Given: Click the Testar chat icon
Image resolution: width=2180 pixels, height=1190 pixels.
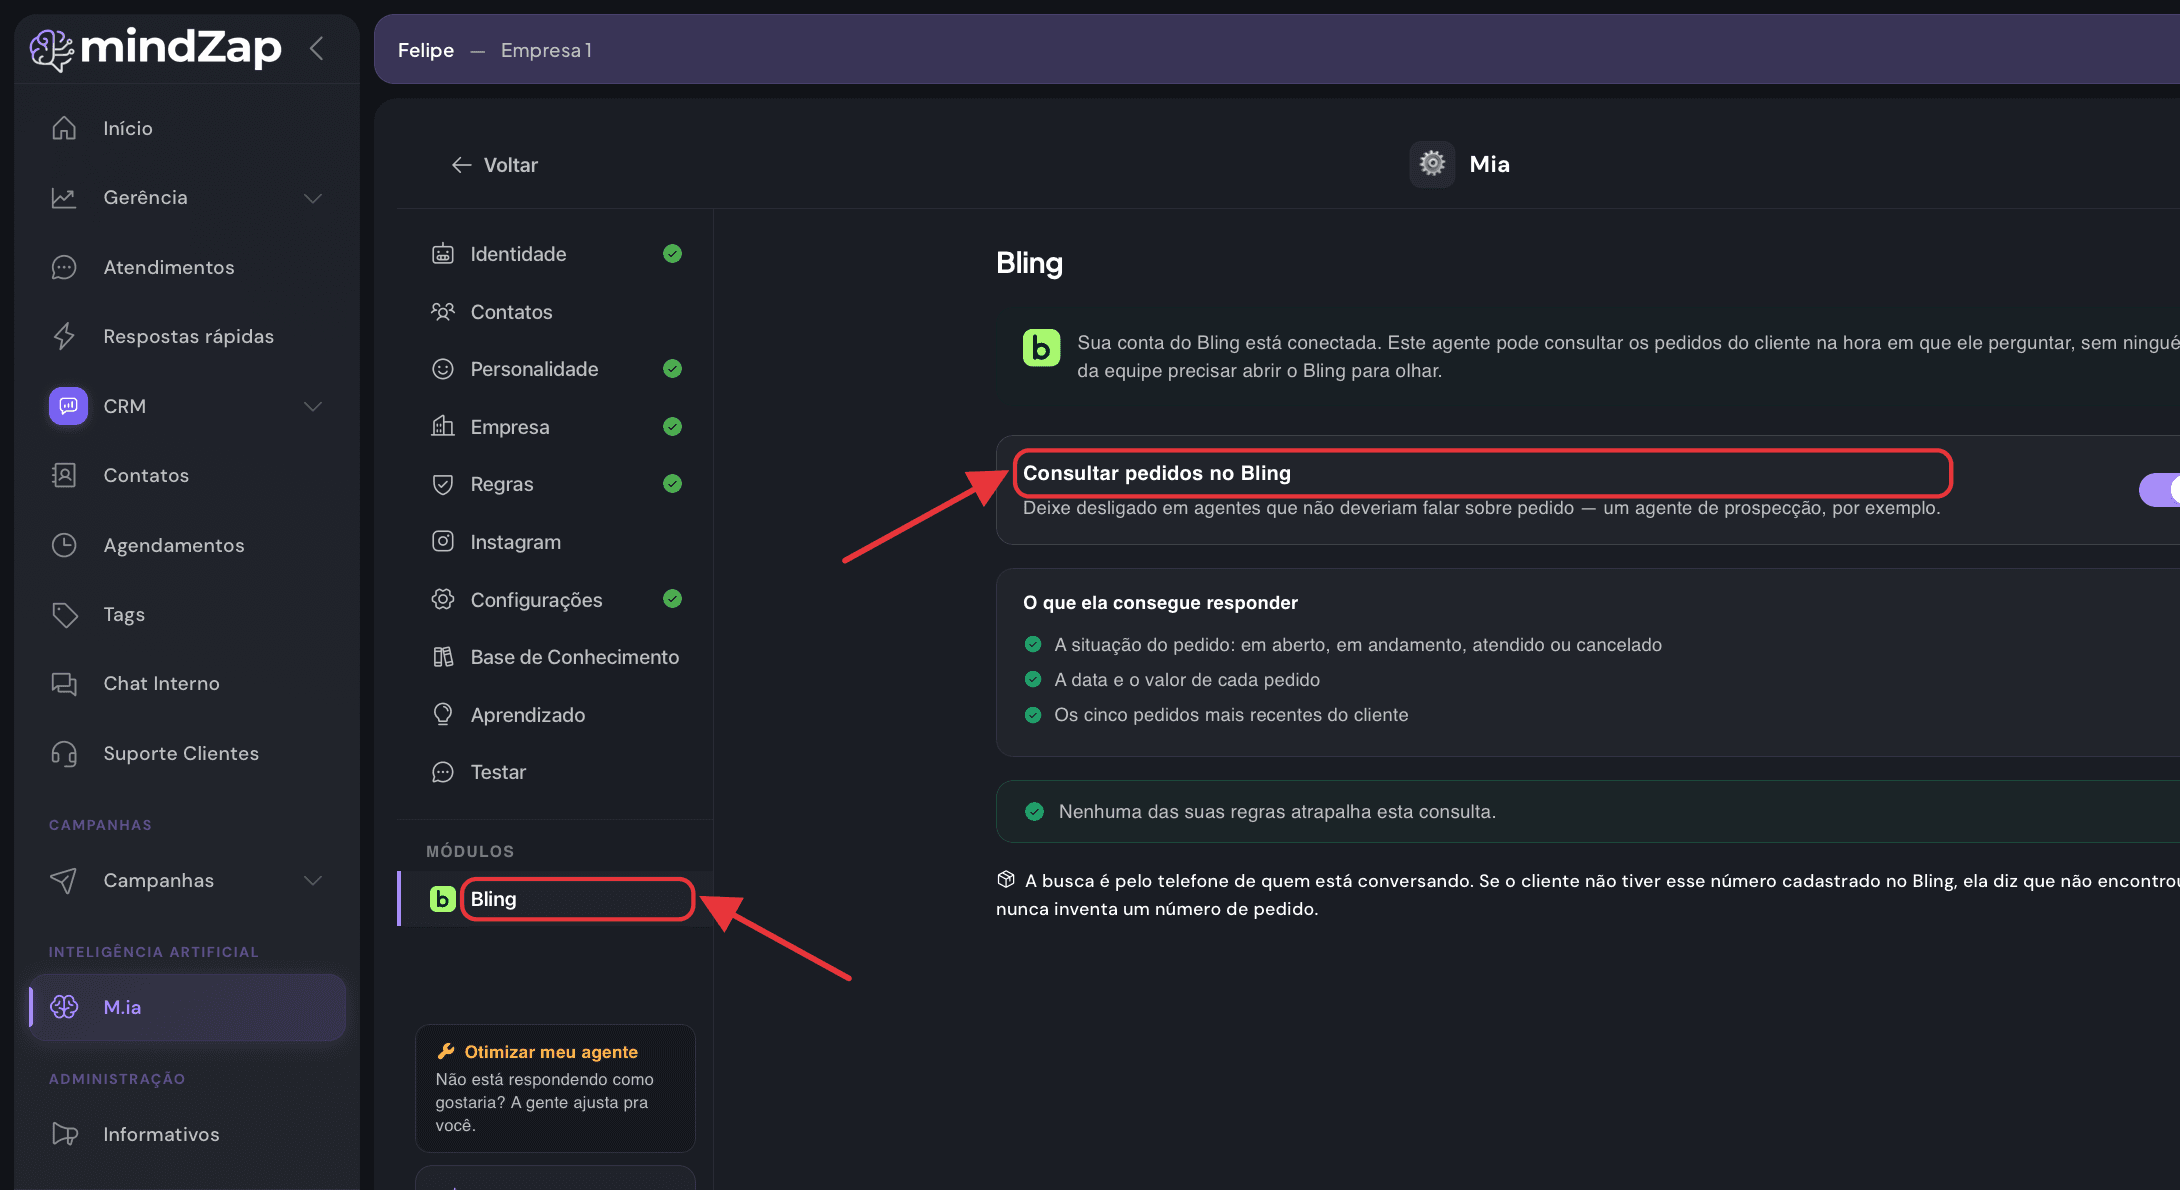Looking at the screenshot, I should (443, 772).
